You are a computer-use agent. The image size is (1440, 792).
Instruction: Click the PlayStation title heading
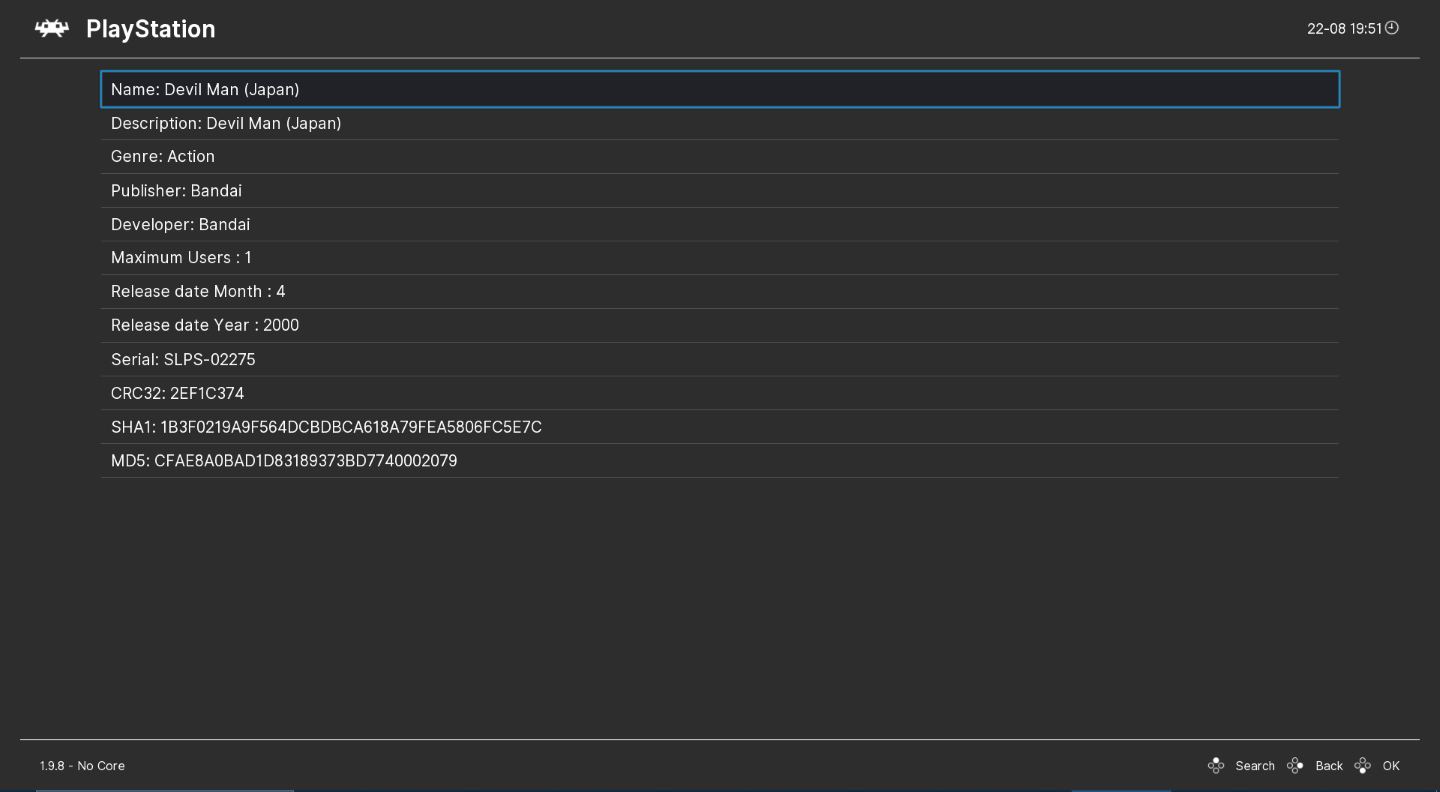pyautogui.click(x=151, y=29)
